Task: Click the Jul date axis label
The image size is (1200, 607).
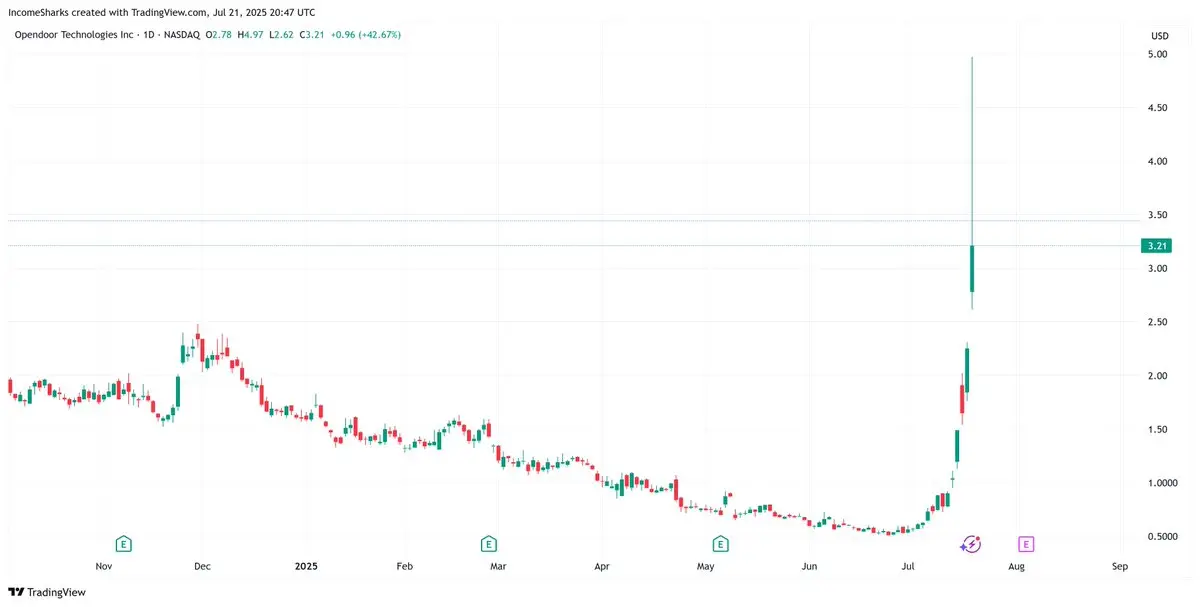Action: click(x=908, y=566)
